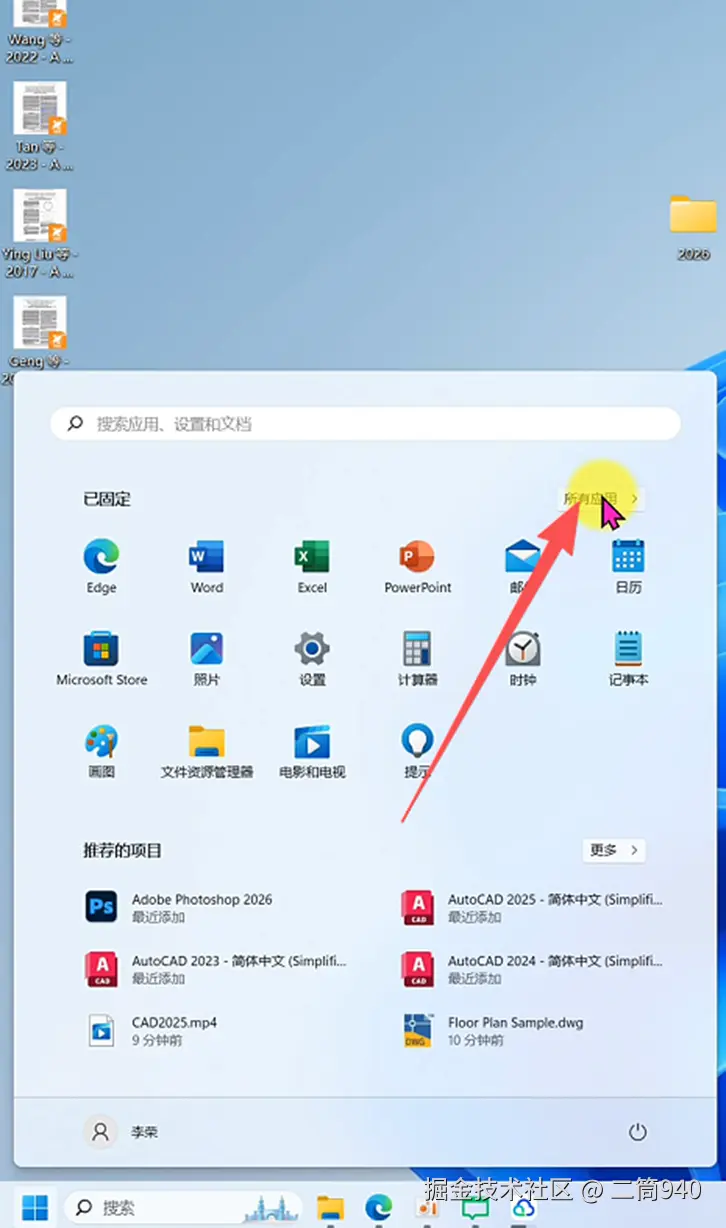Open the Clock (时钟) app
The width and height of the screenshot is (726, 1228).
click(x=522, y=657)
